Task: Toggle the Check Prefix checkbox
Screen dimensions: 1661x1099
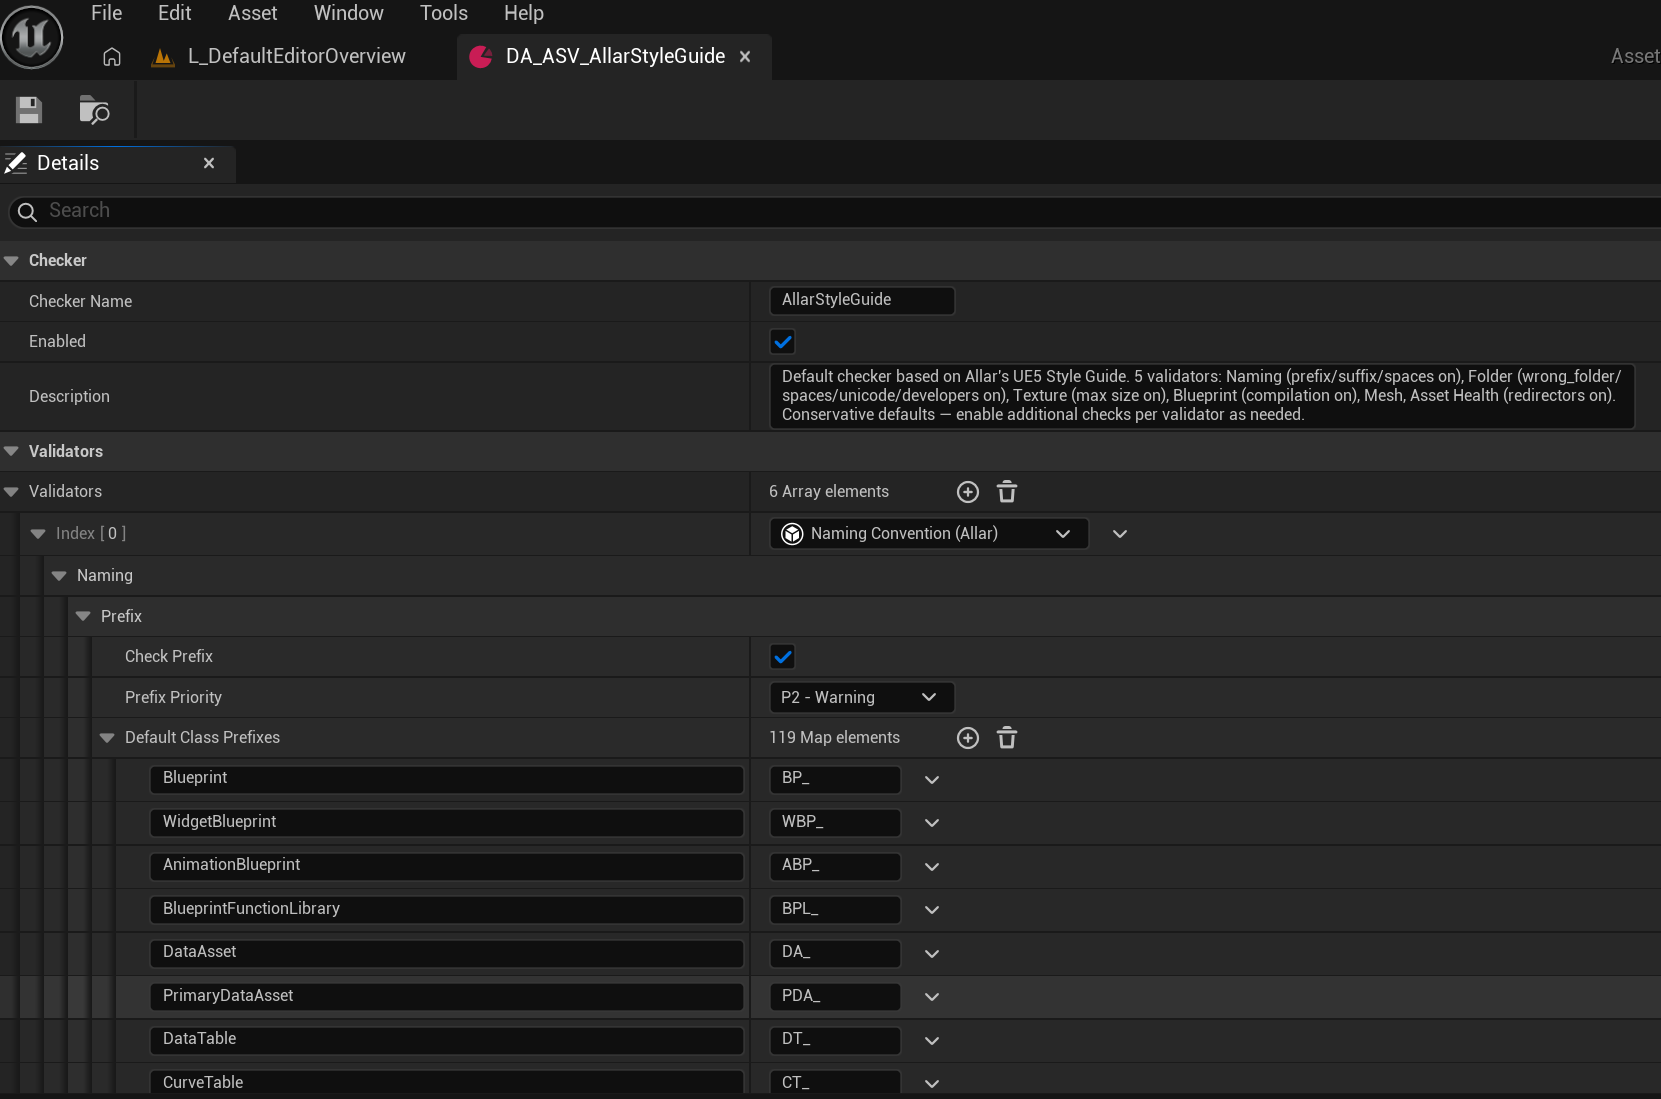Action: click(x=783, y=657)
